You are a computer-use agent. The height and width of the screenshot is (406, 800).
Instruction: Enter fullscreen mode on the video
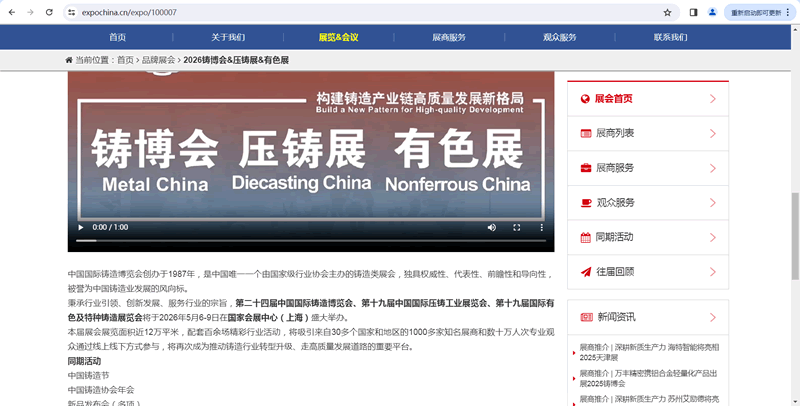[x=516, y=227]
